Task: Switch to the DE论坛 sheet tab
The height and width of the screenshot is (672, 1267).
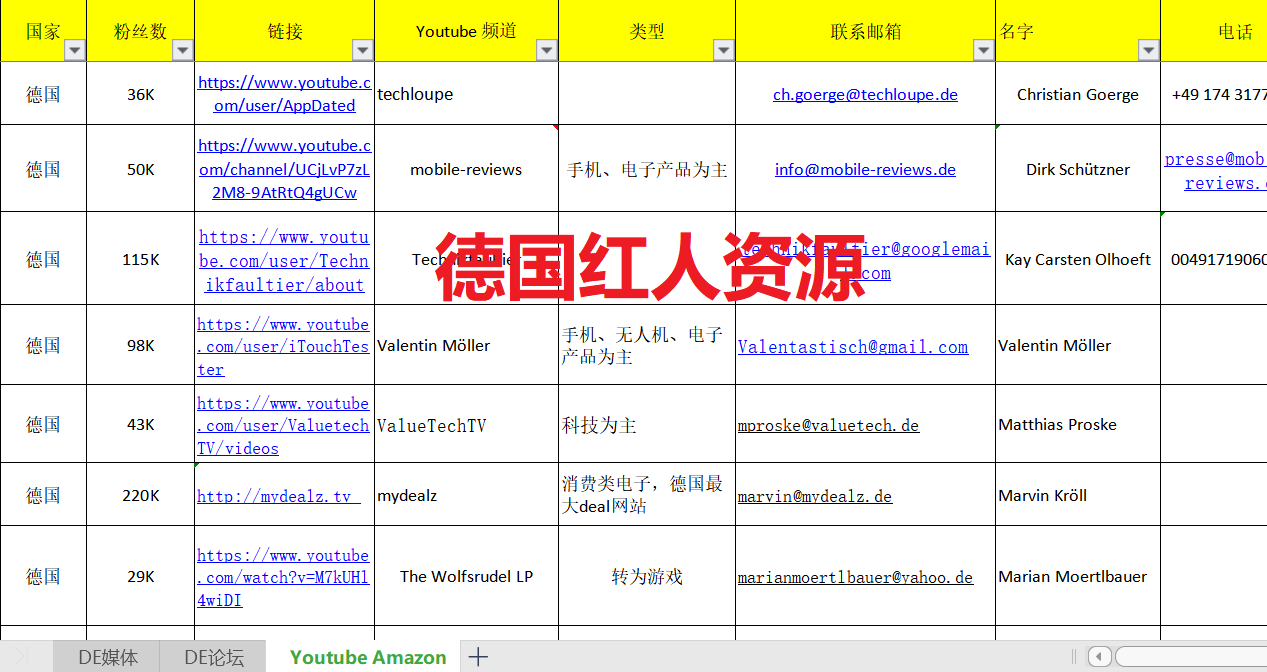Action: tap(214, 657)
